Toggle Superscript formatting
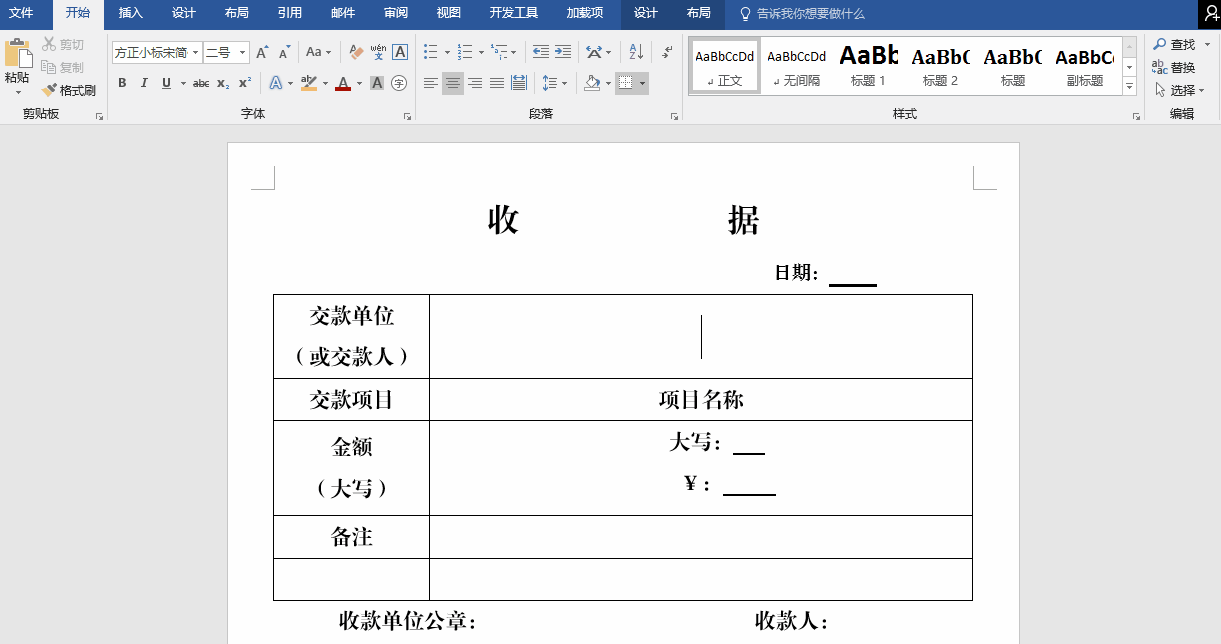The width and height of the screenshot is (1221, 644). tap(244, 83)
